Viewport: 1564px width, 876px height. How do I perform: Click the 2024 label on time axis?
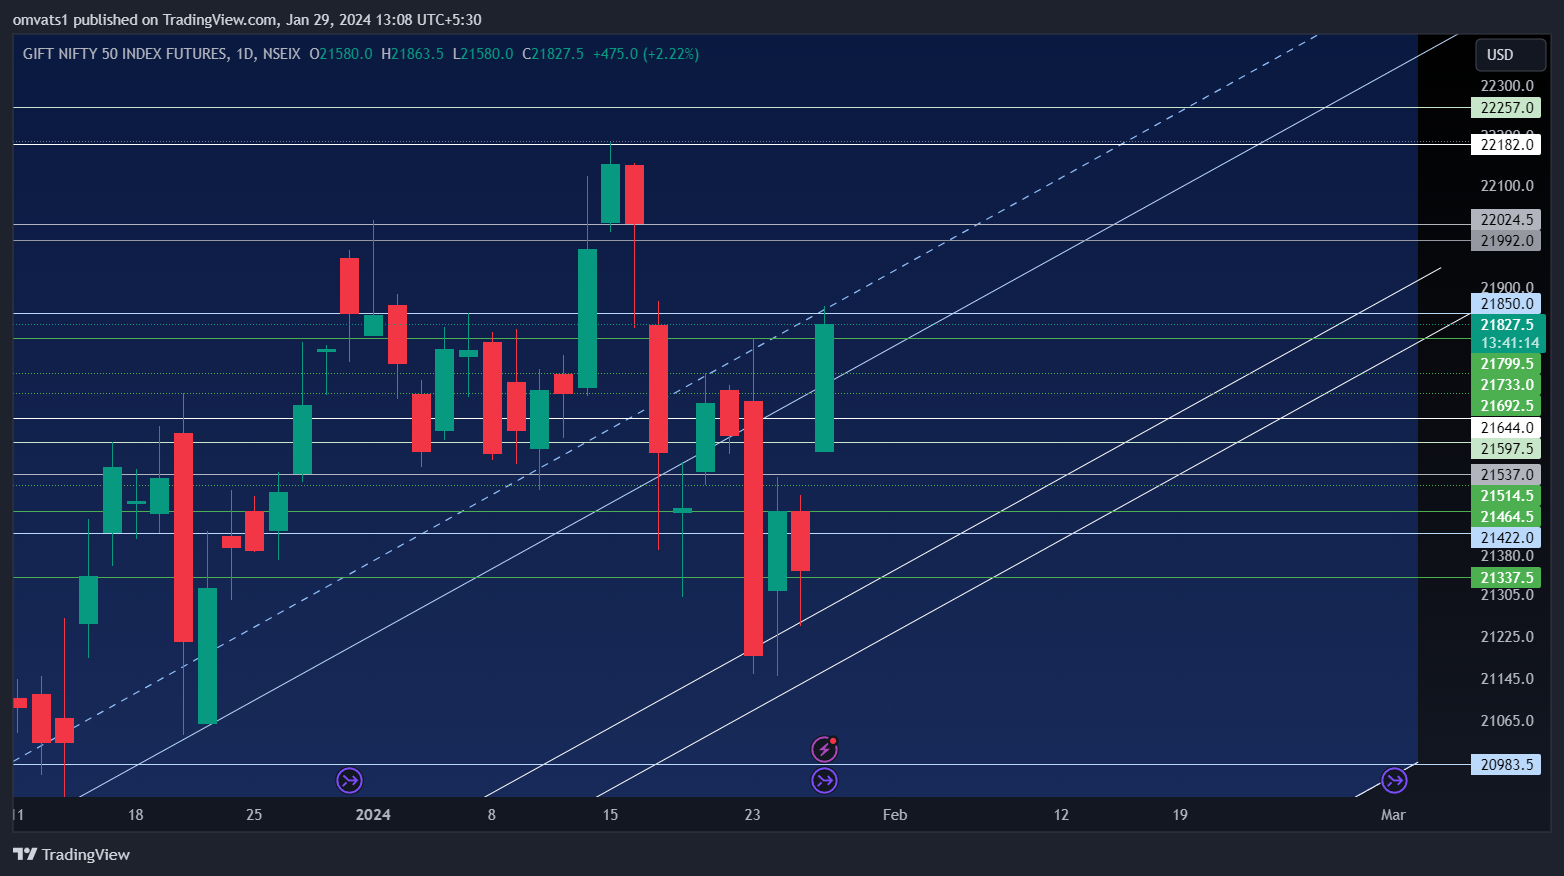(x=373, y=815)
